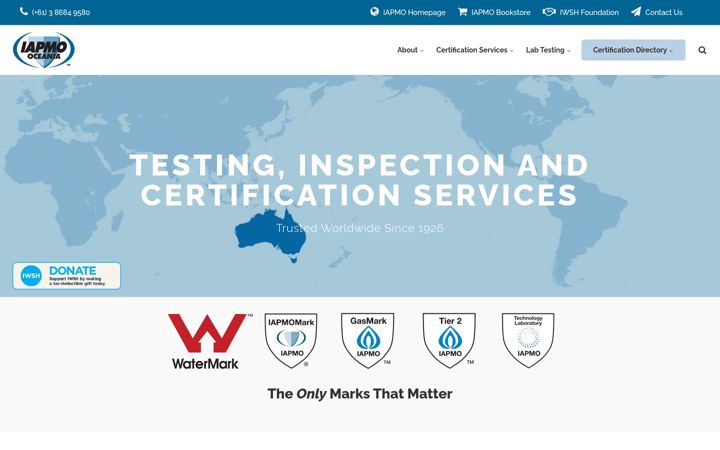Image resolution: width=720 pixels, height=450 pixels.
Task: Expand the Lab Testing chevron
Action: [x=568, y=51]
